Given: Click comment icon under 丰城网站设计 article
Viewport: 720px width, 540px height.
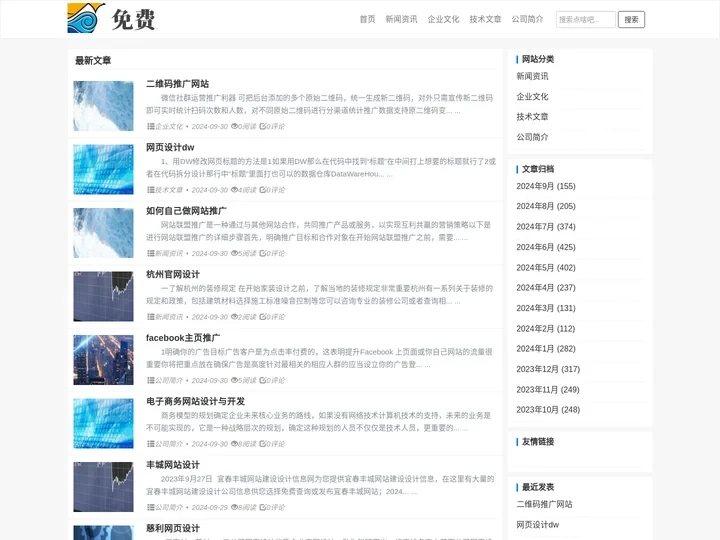Looking at the screenshot, I should (x=263, y=507).
